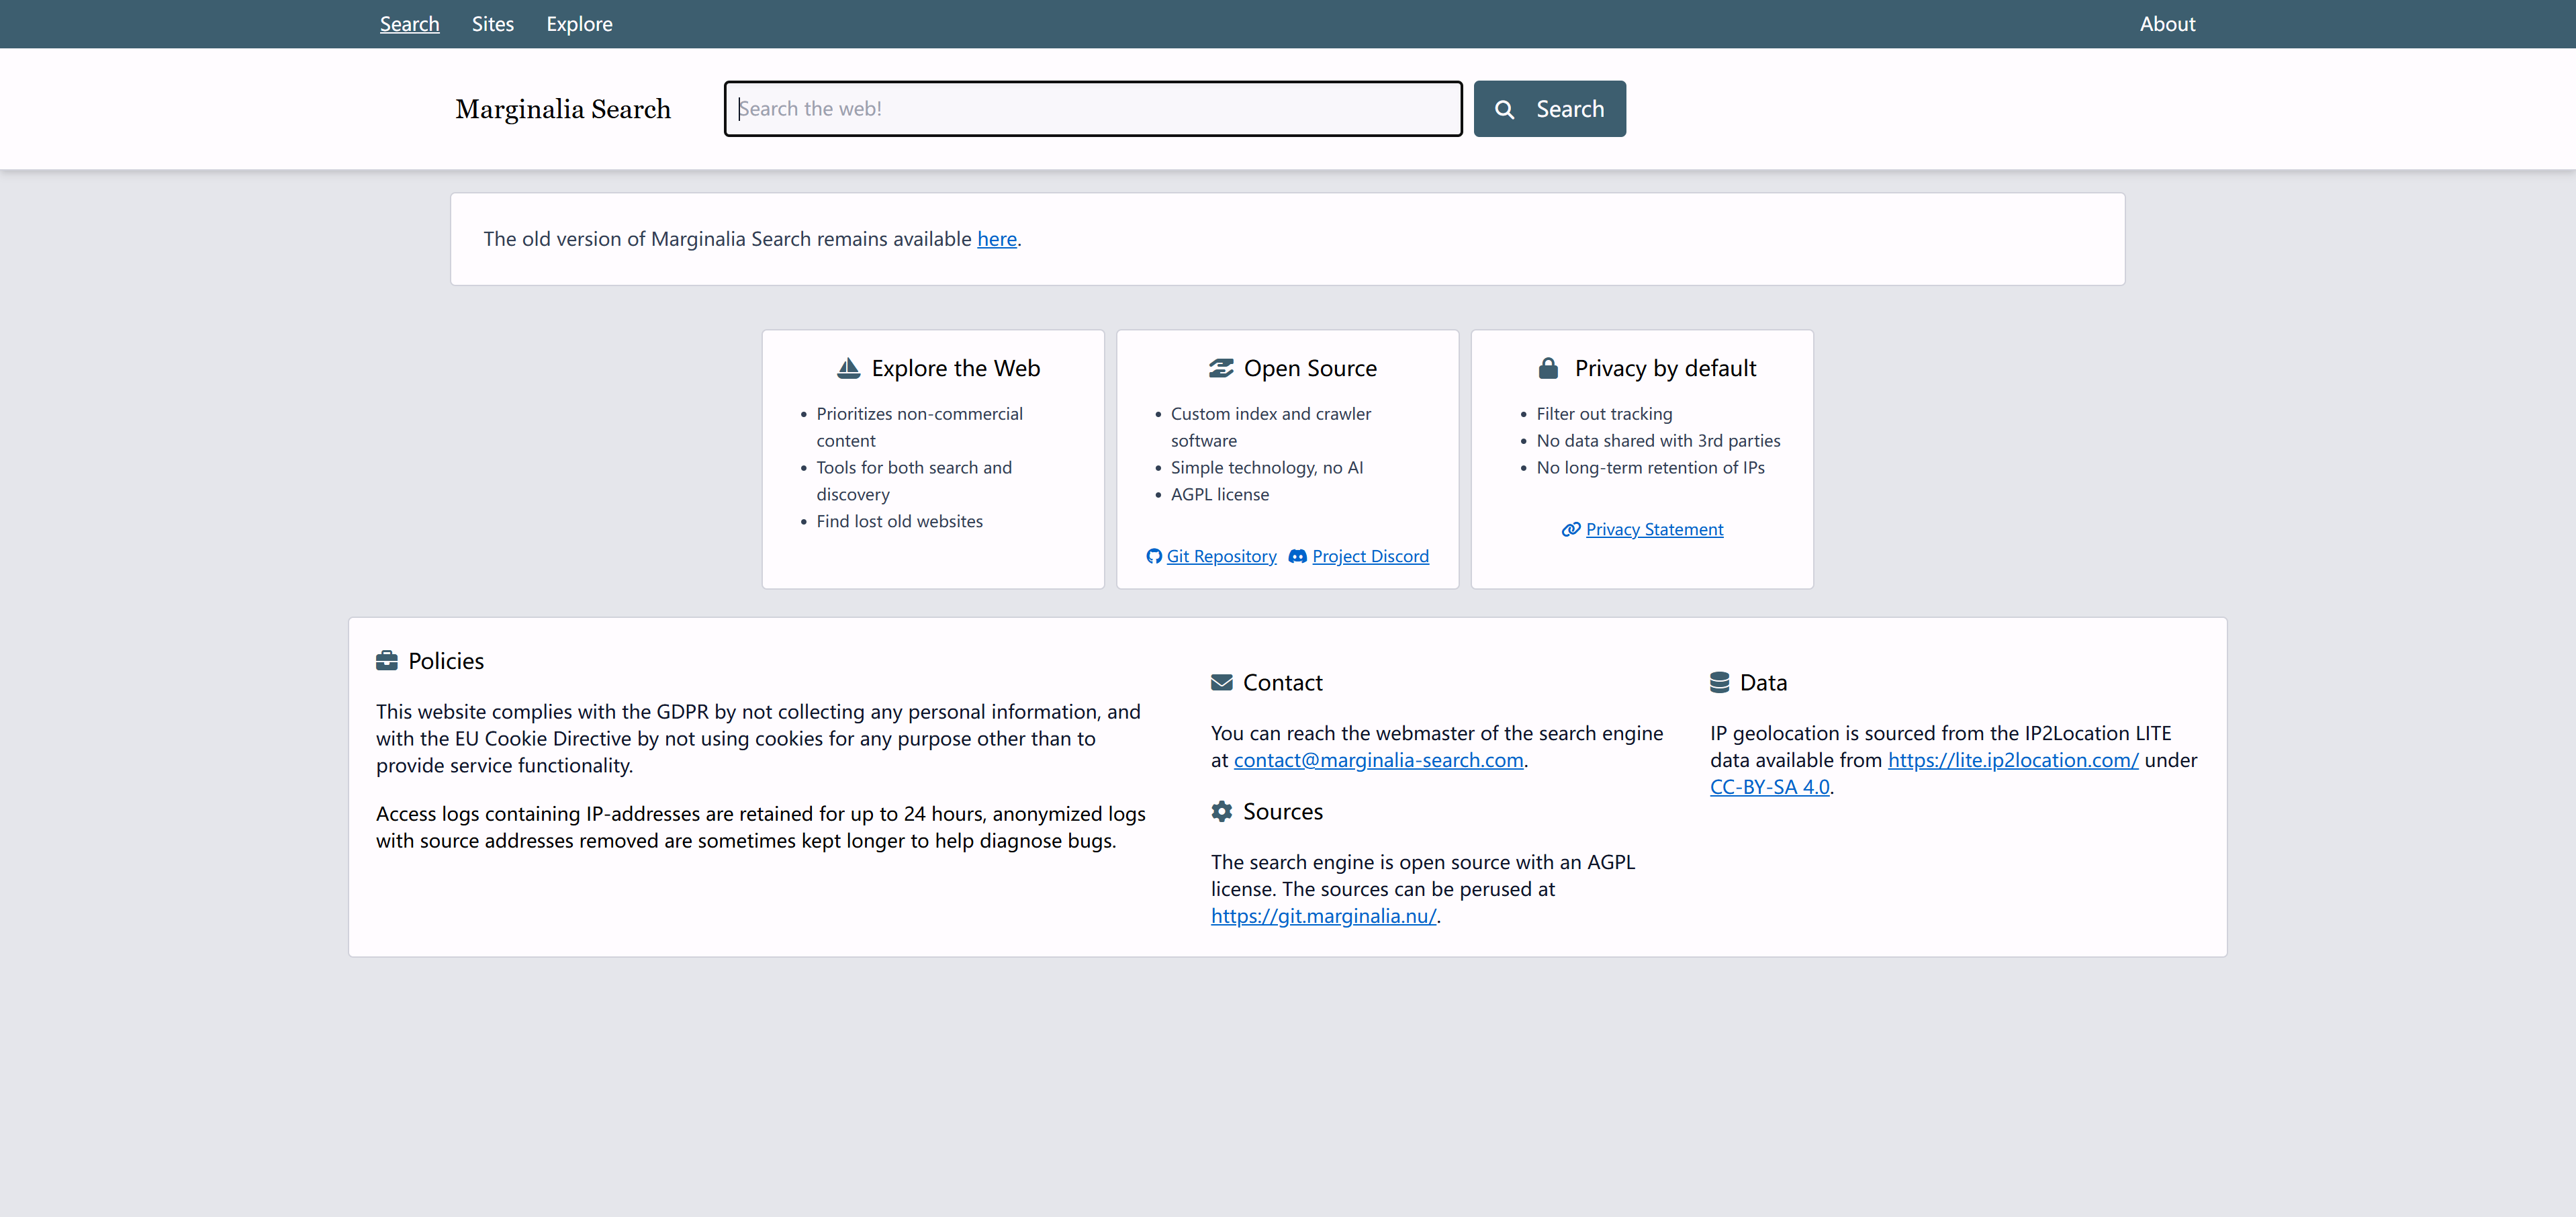Viewport: 2576px width, 1217px height.
Task: Open the Privacy Statement link
Action: pyautogui.click(x=1654, y=529)
